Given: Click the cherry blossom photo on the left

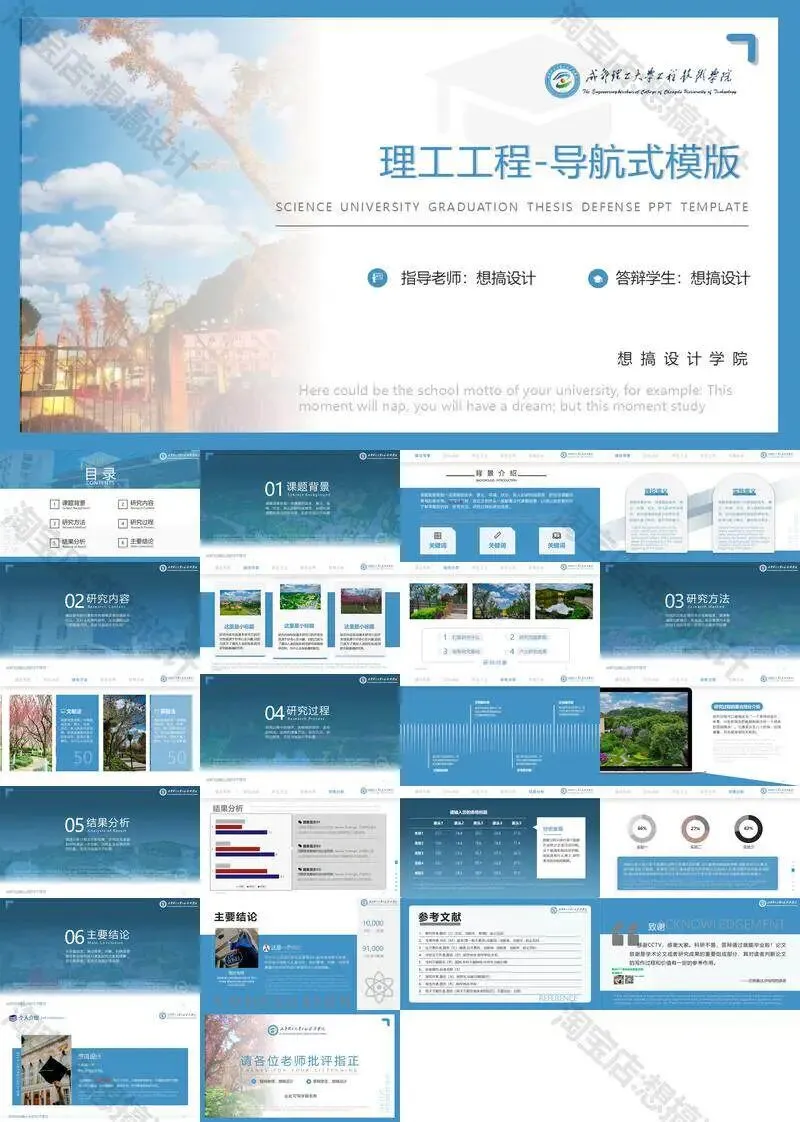Looking at the screenshot, I should (x=31, y=732).
